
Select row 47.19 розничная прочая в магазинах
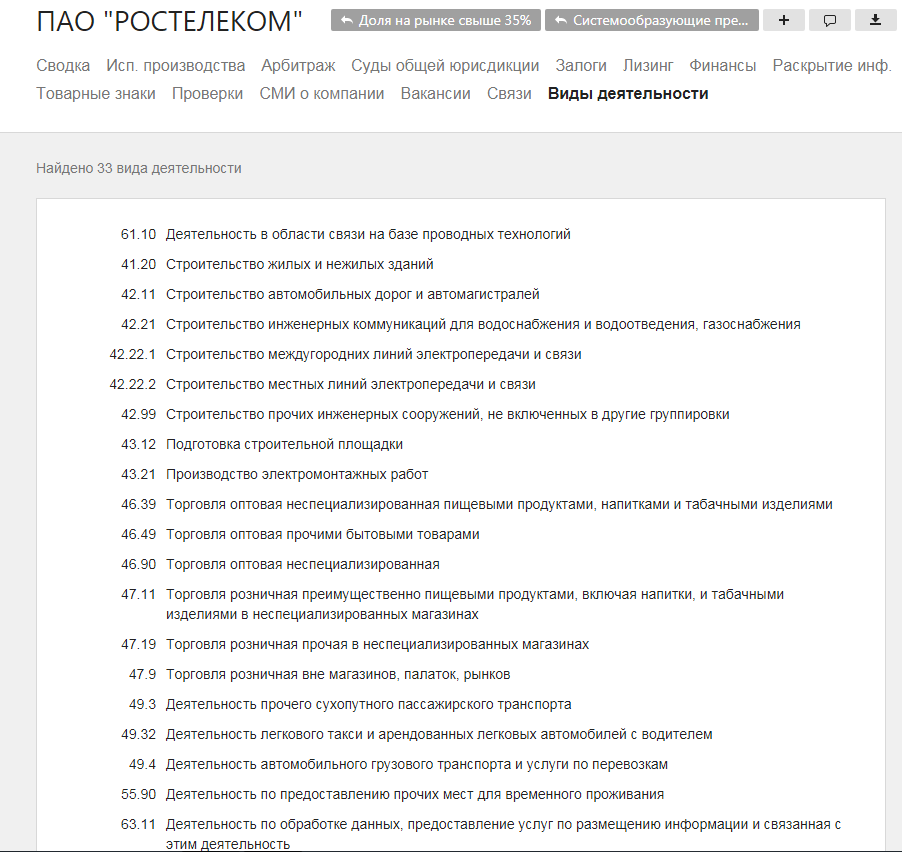click(355, 644)
